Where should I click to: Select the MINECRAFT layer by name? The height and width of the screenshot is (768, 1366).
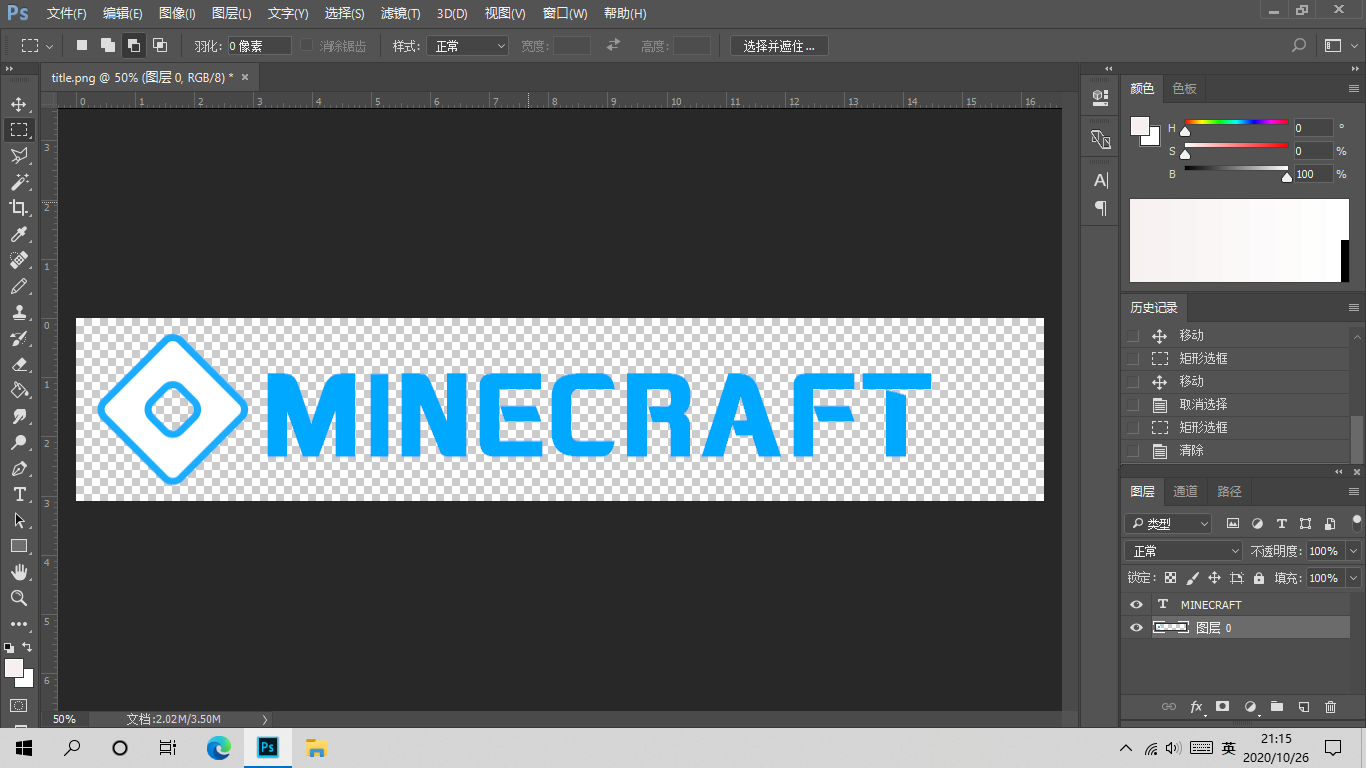(1211, 605)
